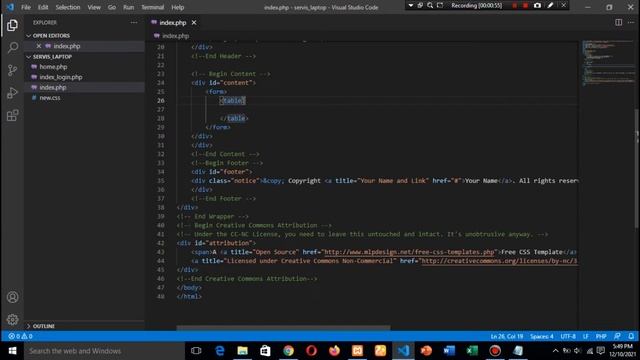This screenshot has width=640, height=360.
Task: Open notifications bell in status bar
Action: click(x=631, y=336)
